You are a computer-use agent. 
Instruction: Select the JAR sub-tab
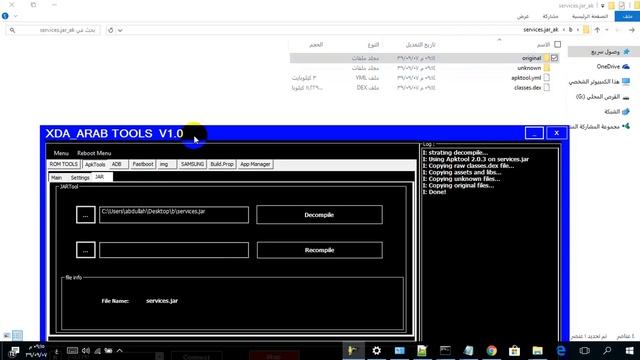[101, 177]
